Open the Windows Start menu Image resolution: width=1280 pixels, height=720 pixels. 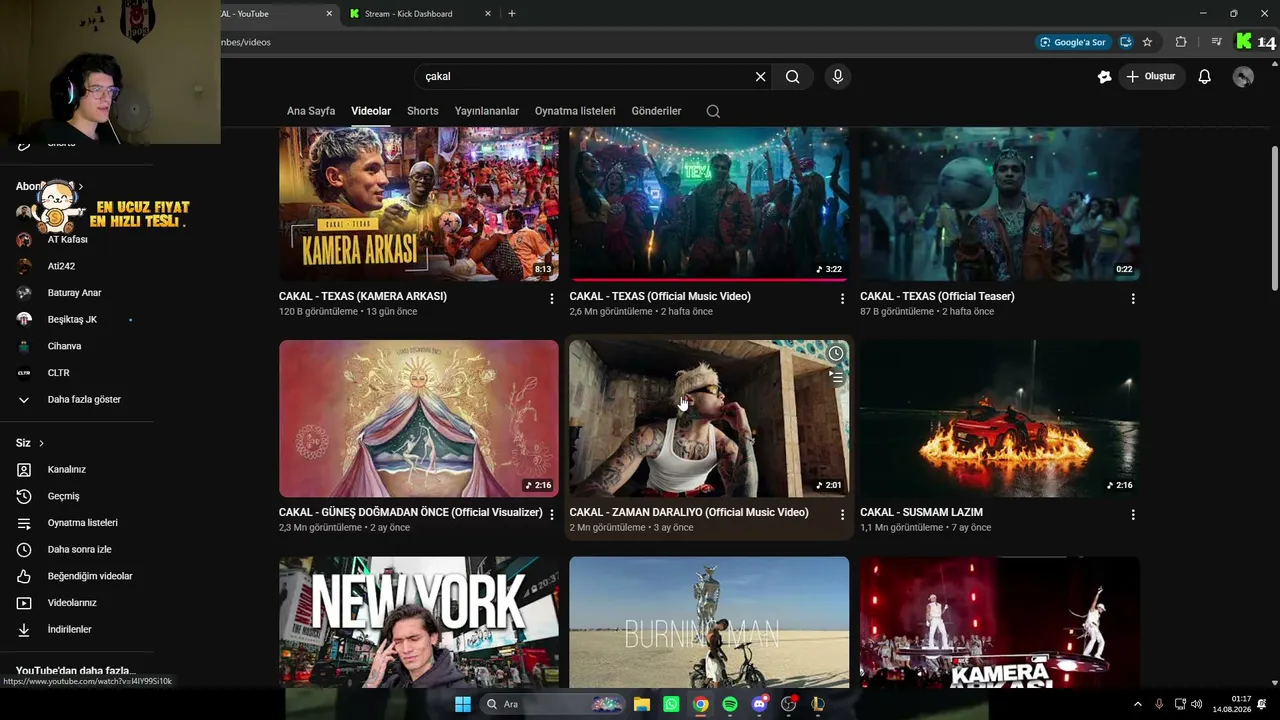click(463, 704)
